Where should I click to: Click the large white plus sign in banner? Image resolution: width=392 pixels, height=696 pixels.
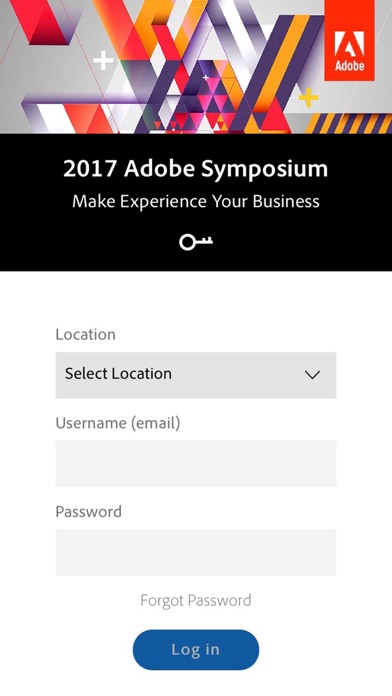pos(103,60)
